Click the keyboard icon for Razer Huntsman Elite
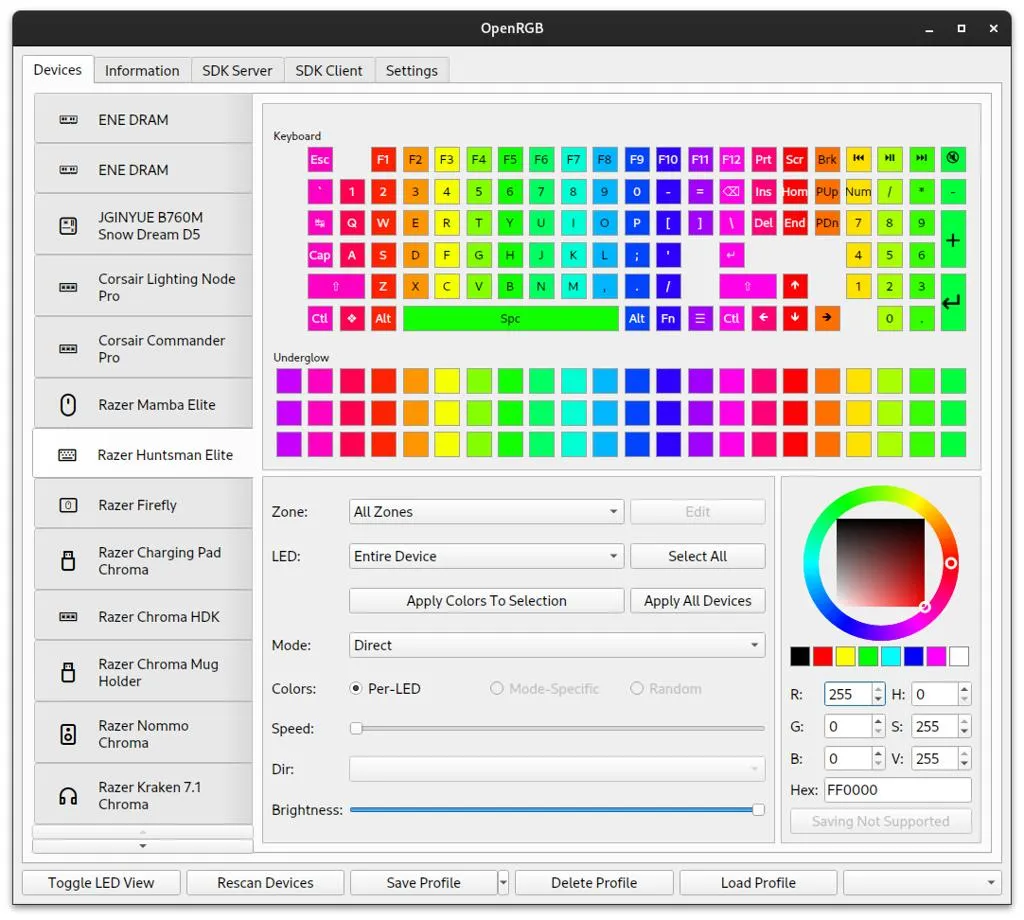 tap(67, 455)
